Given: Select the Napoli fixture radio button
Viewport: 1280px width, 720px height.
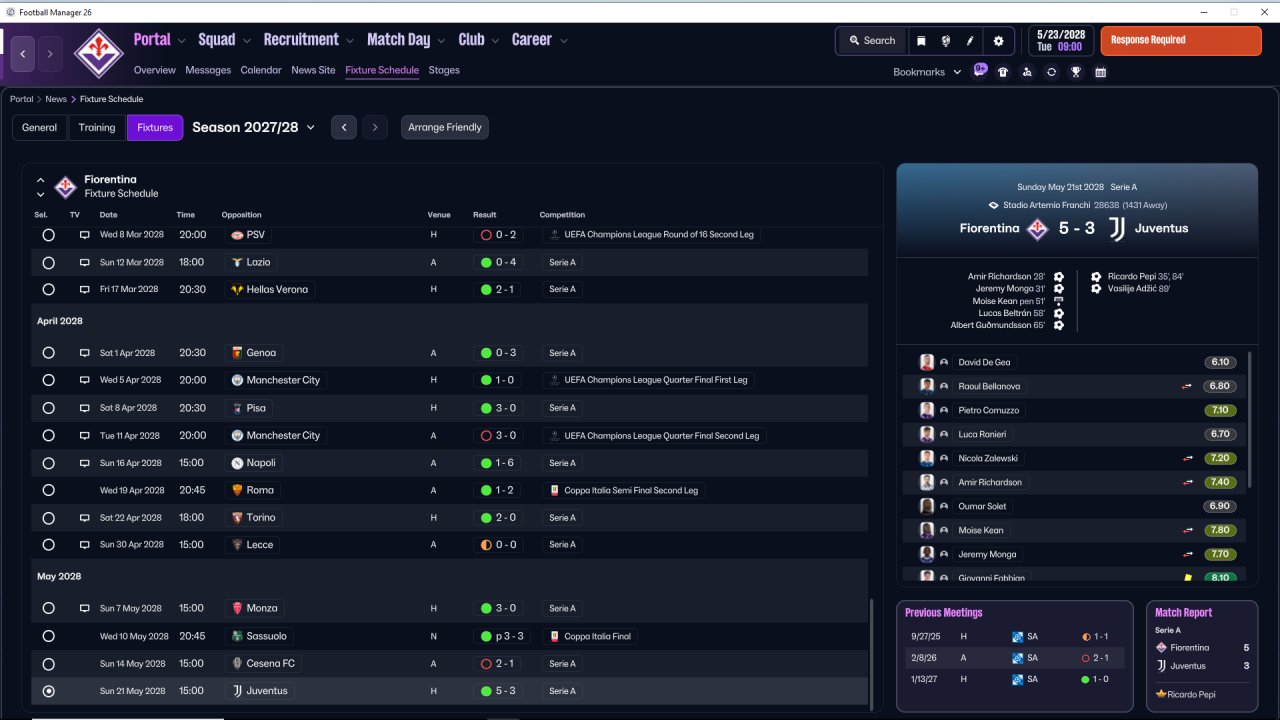Looking at the screenshot, I should tap(48, 463).
